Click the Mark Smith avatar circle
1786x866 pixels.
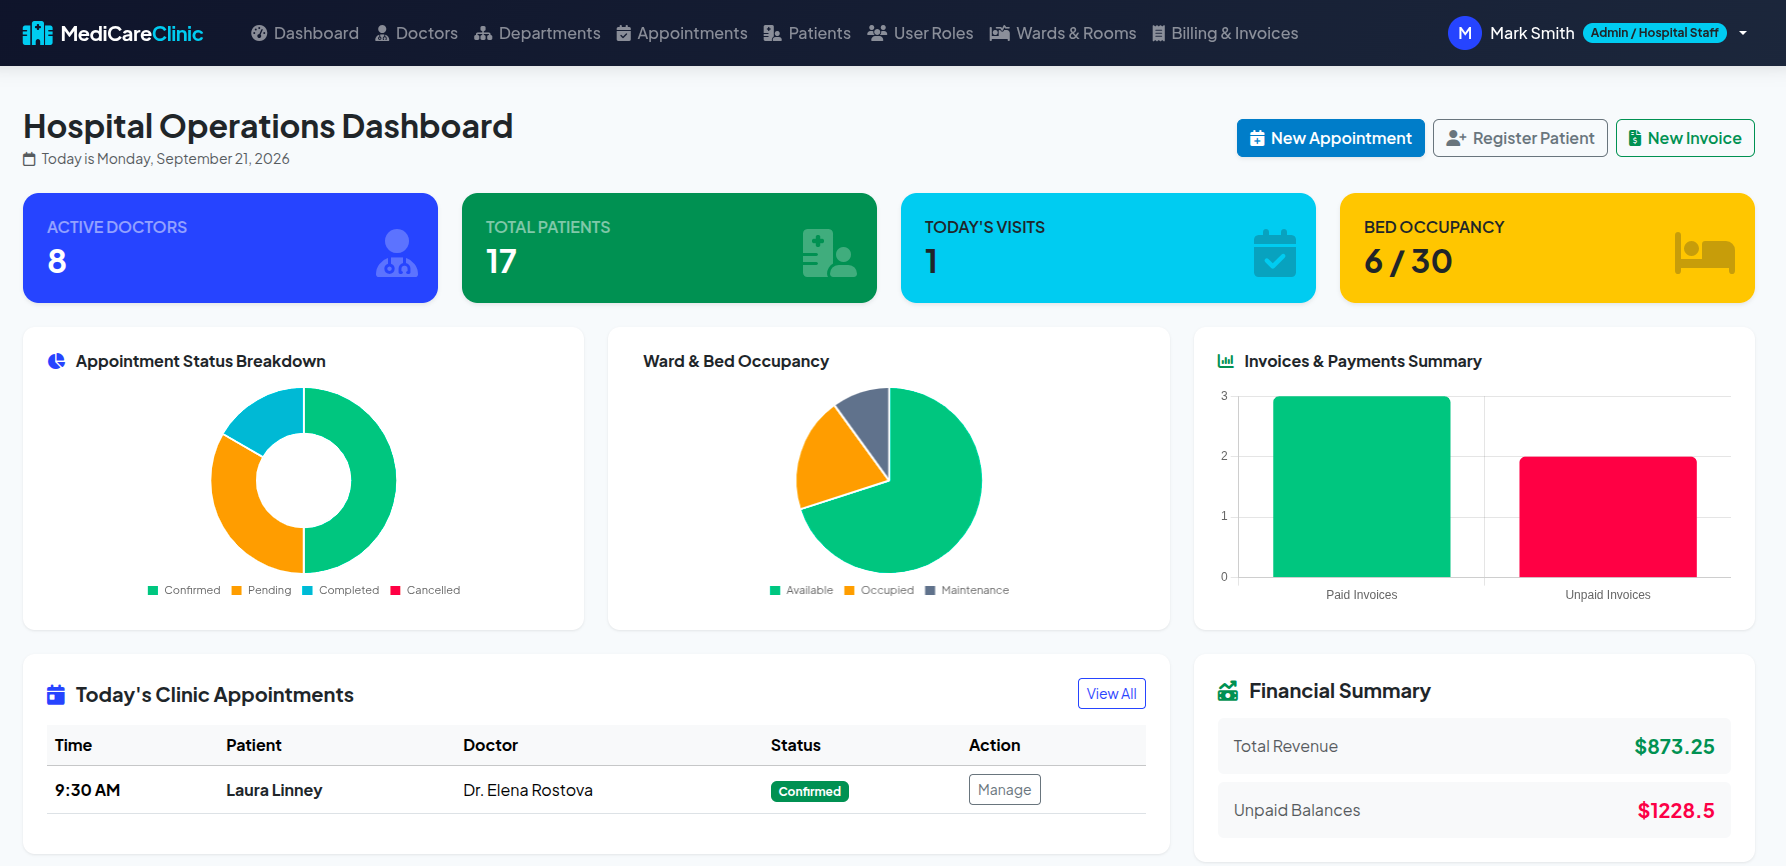[x=1464, y=33]
